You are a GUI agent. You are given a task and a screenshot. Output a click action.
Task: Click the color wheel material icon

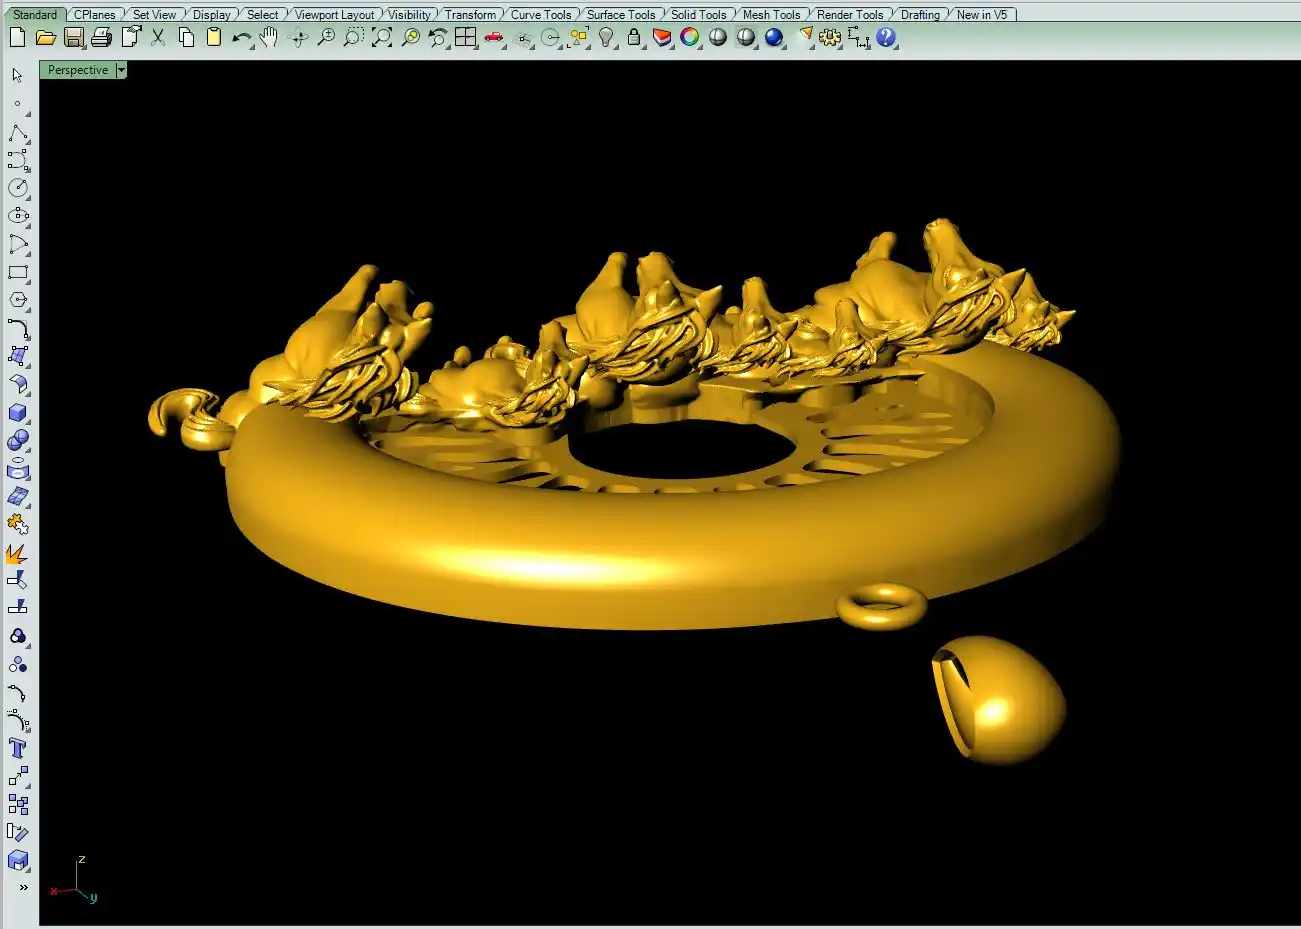tap(690, 38)
